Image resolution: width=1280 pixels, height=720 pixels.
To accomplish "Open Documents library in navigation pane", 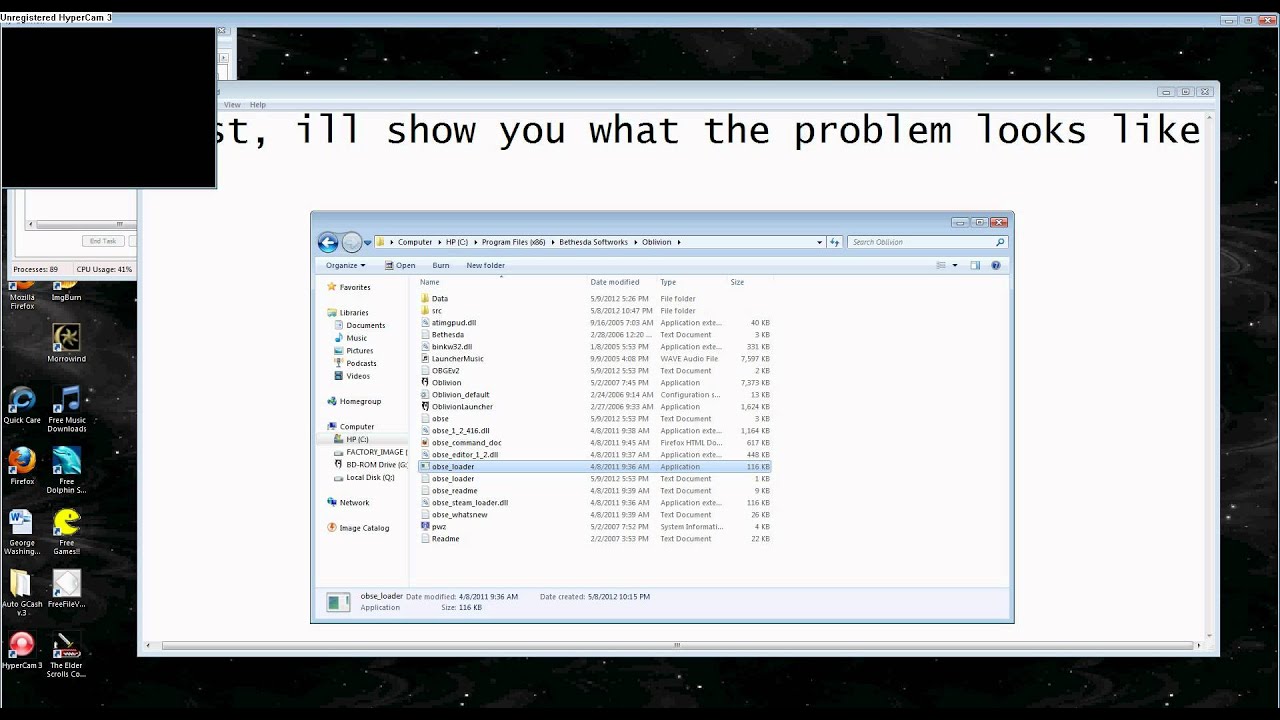I will point(365,325).
